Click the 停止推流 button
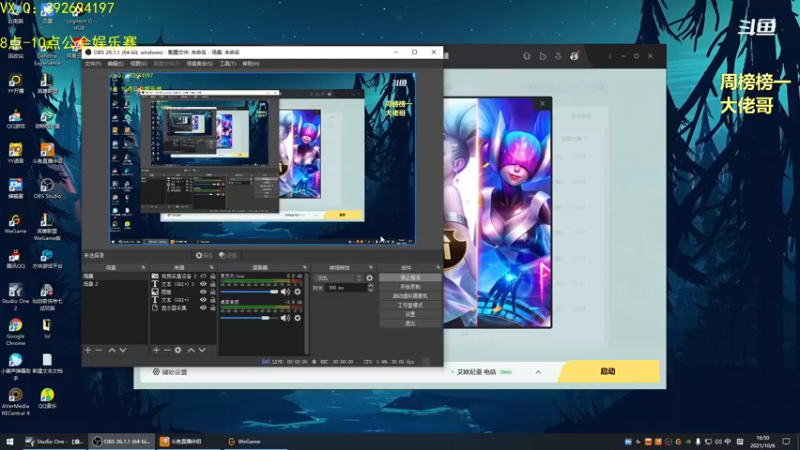 tap(410, 278)
